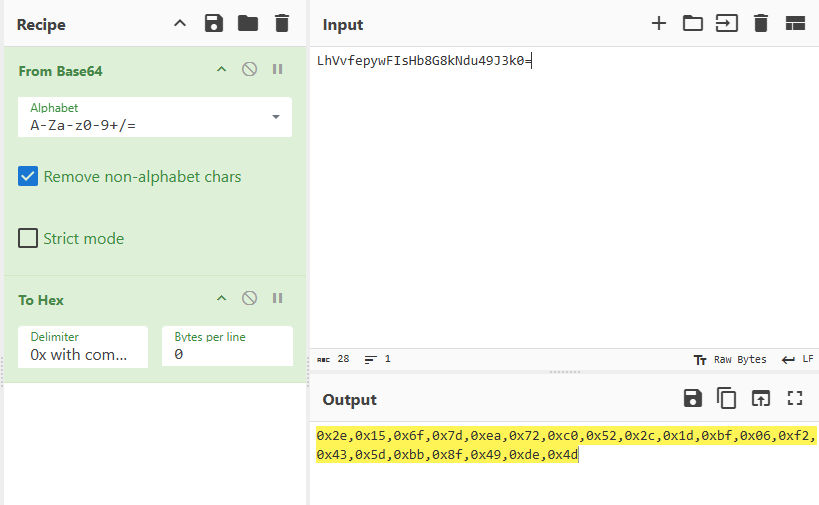Viewport: 819px width, 505px height.
Task: Collapse the From Base64 operation
Action: (221, 69)
